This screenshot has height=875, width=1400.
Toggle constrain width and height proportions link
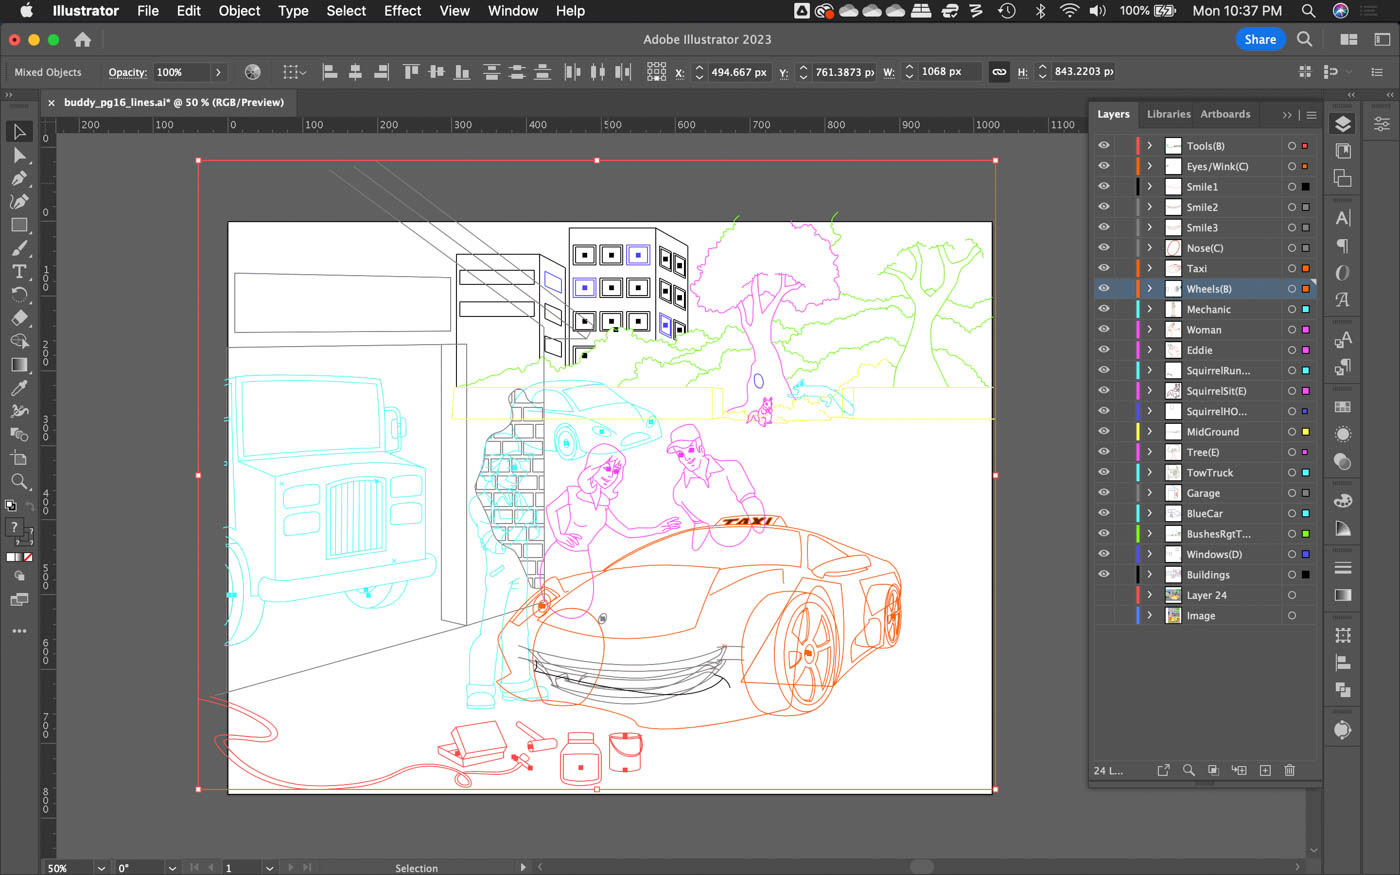coord(999,72)
